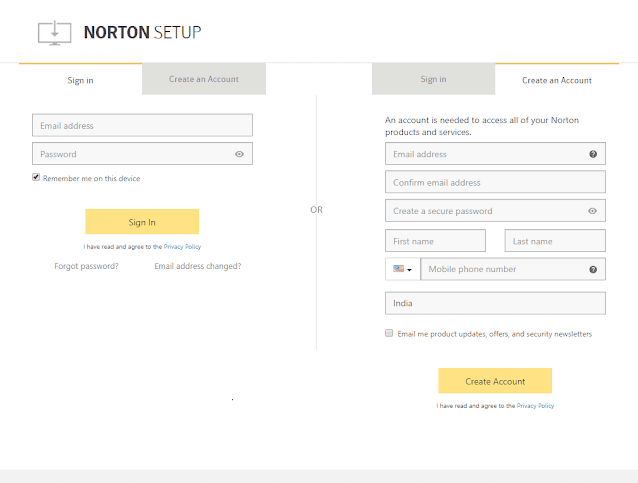Click the yellow Create Account button
This screenshot has height=483, width=638.
(x=495, y=381)
